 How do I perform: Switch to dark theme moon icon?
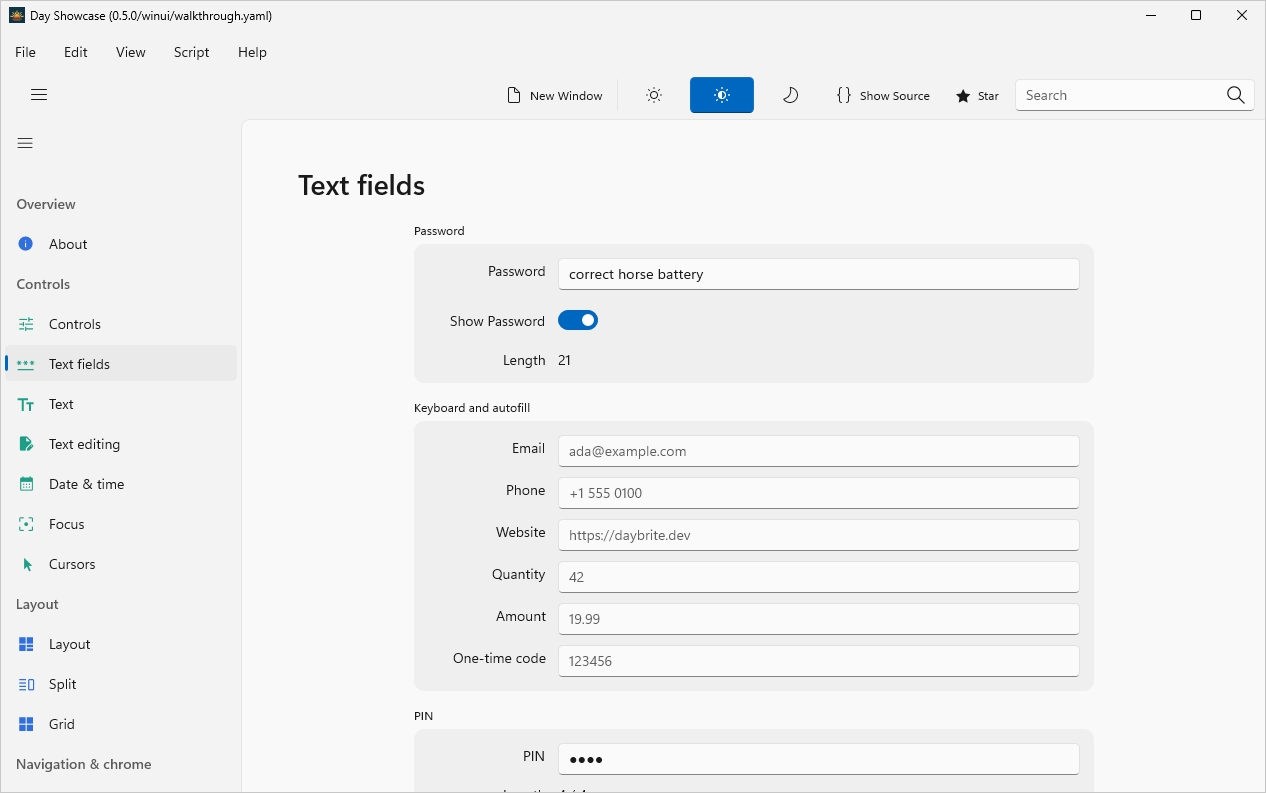point(790,95)
